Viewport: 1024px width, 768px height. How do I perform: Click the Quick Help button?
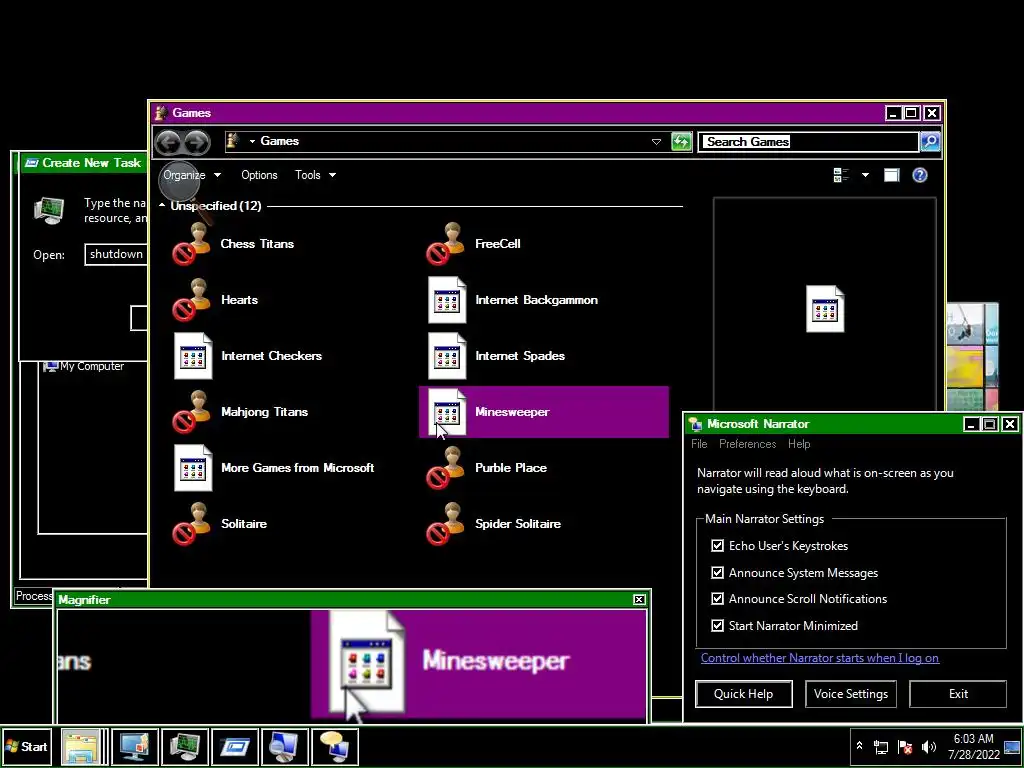(x=744, y=694)
